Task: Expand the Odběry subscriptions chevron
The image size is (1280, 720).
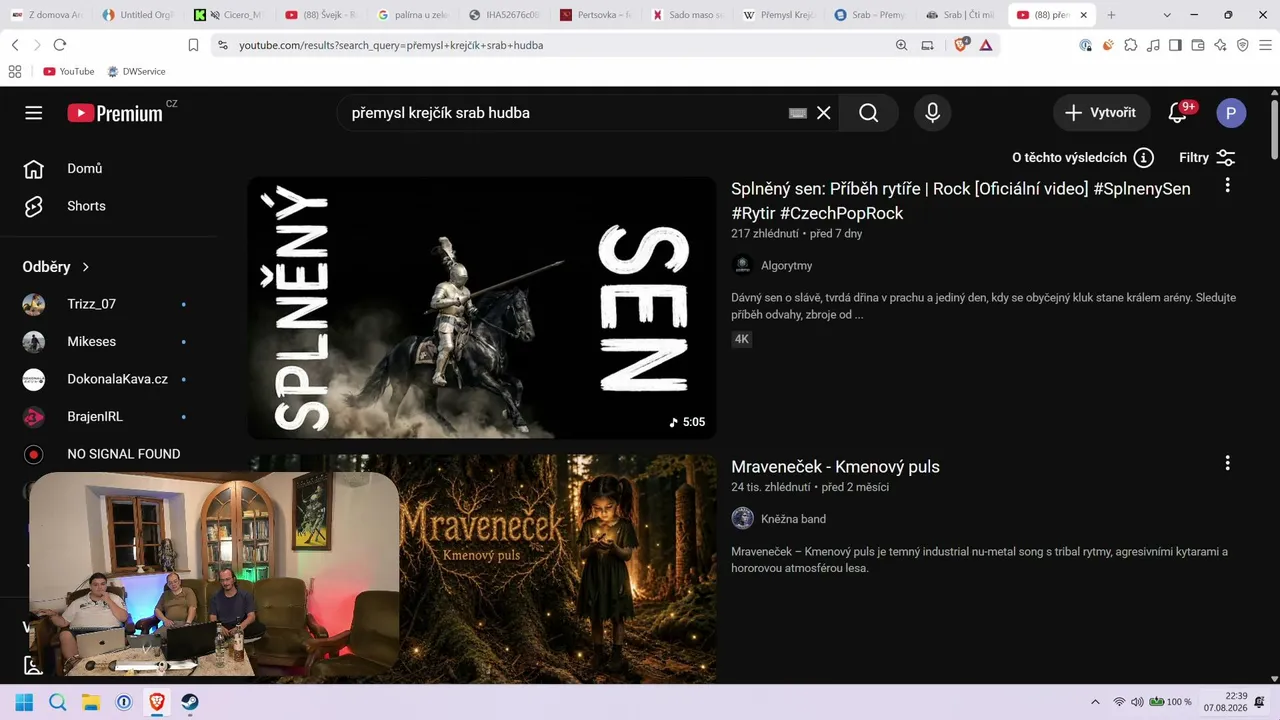Action: coord(86,267)
